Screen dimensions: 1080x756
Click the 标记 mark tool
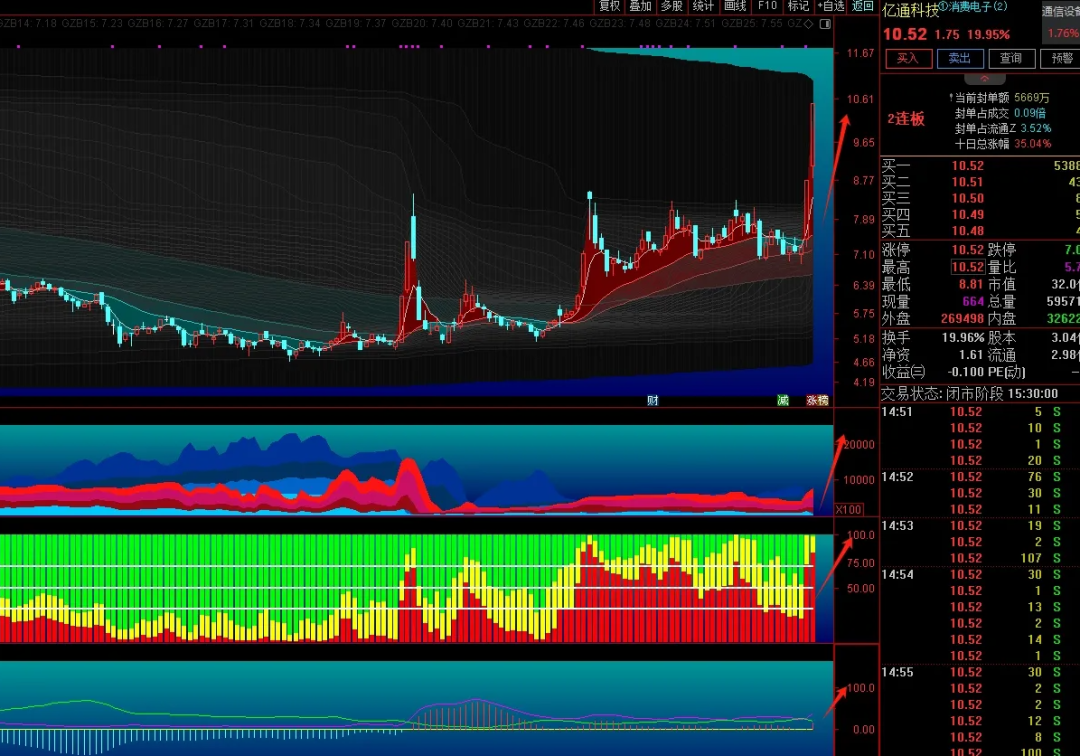(798, 6)
